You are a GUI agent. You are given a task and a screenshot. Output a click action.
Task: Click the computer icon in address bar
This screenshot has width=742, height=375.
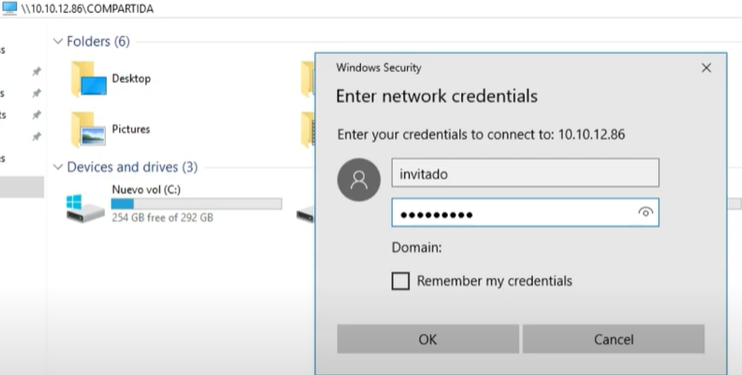(x=9, y=8)
